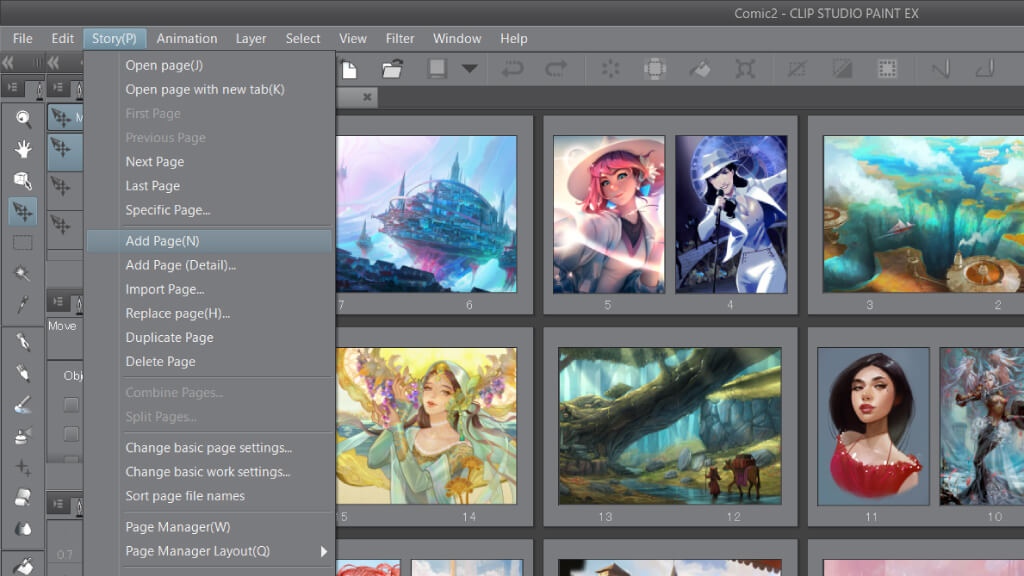This screenshot has height=576, width=1024.
Task: Click the Undo arrow icon
Action: tap(512, 69)
